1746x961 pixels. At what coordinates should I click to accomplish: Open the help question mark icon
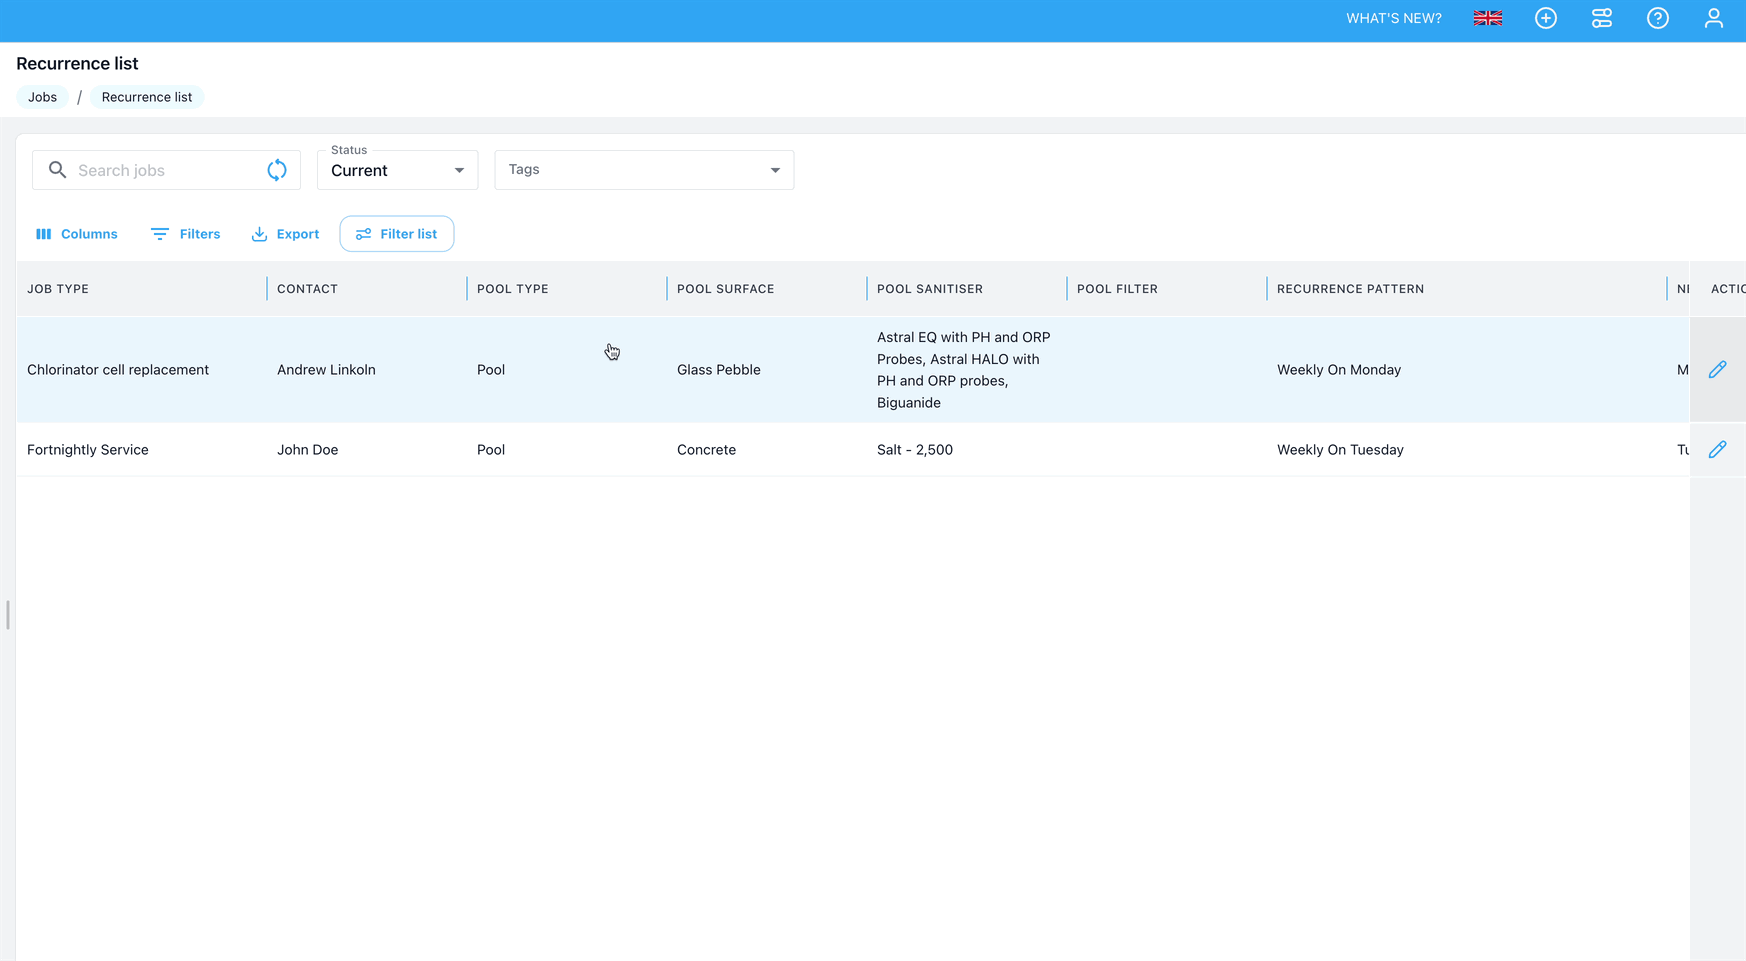(x=1657, y=18)
